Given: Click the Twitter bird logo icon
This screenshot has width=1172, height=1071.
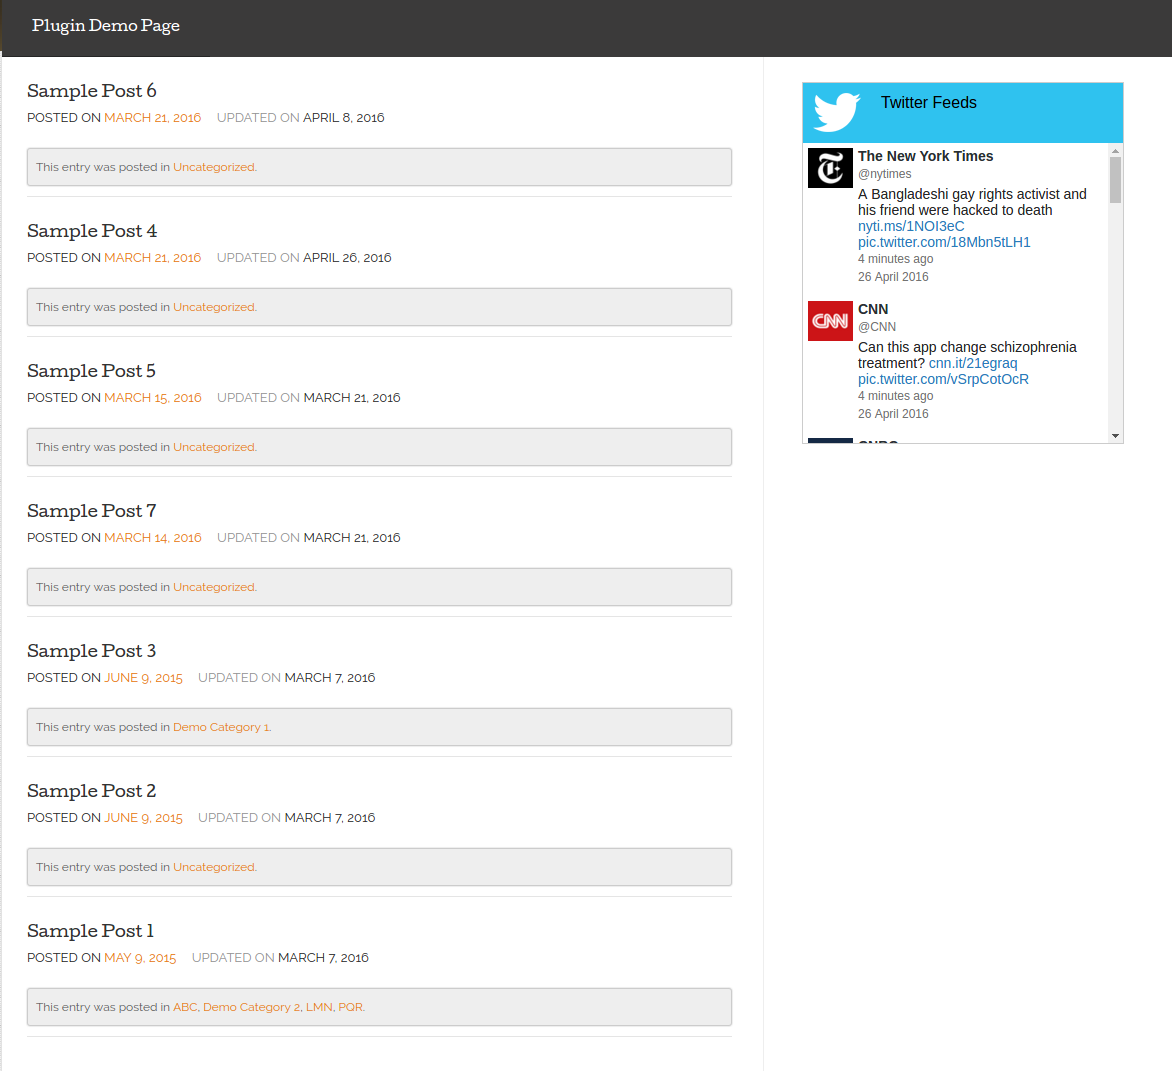Looking at the screenshot, I should (x=836, y=112).
